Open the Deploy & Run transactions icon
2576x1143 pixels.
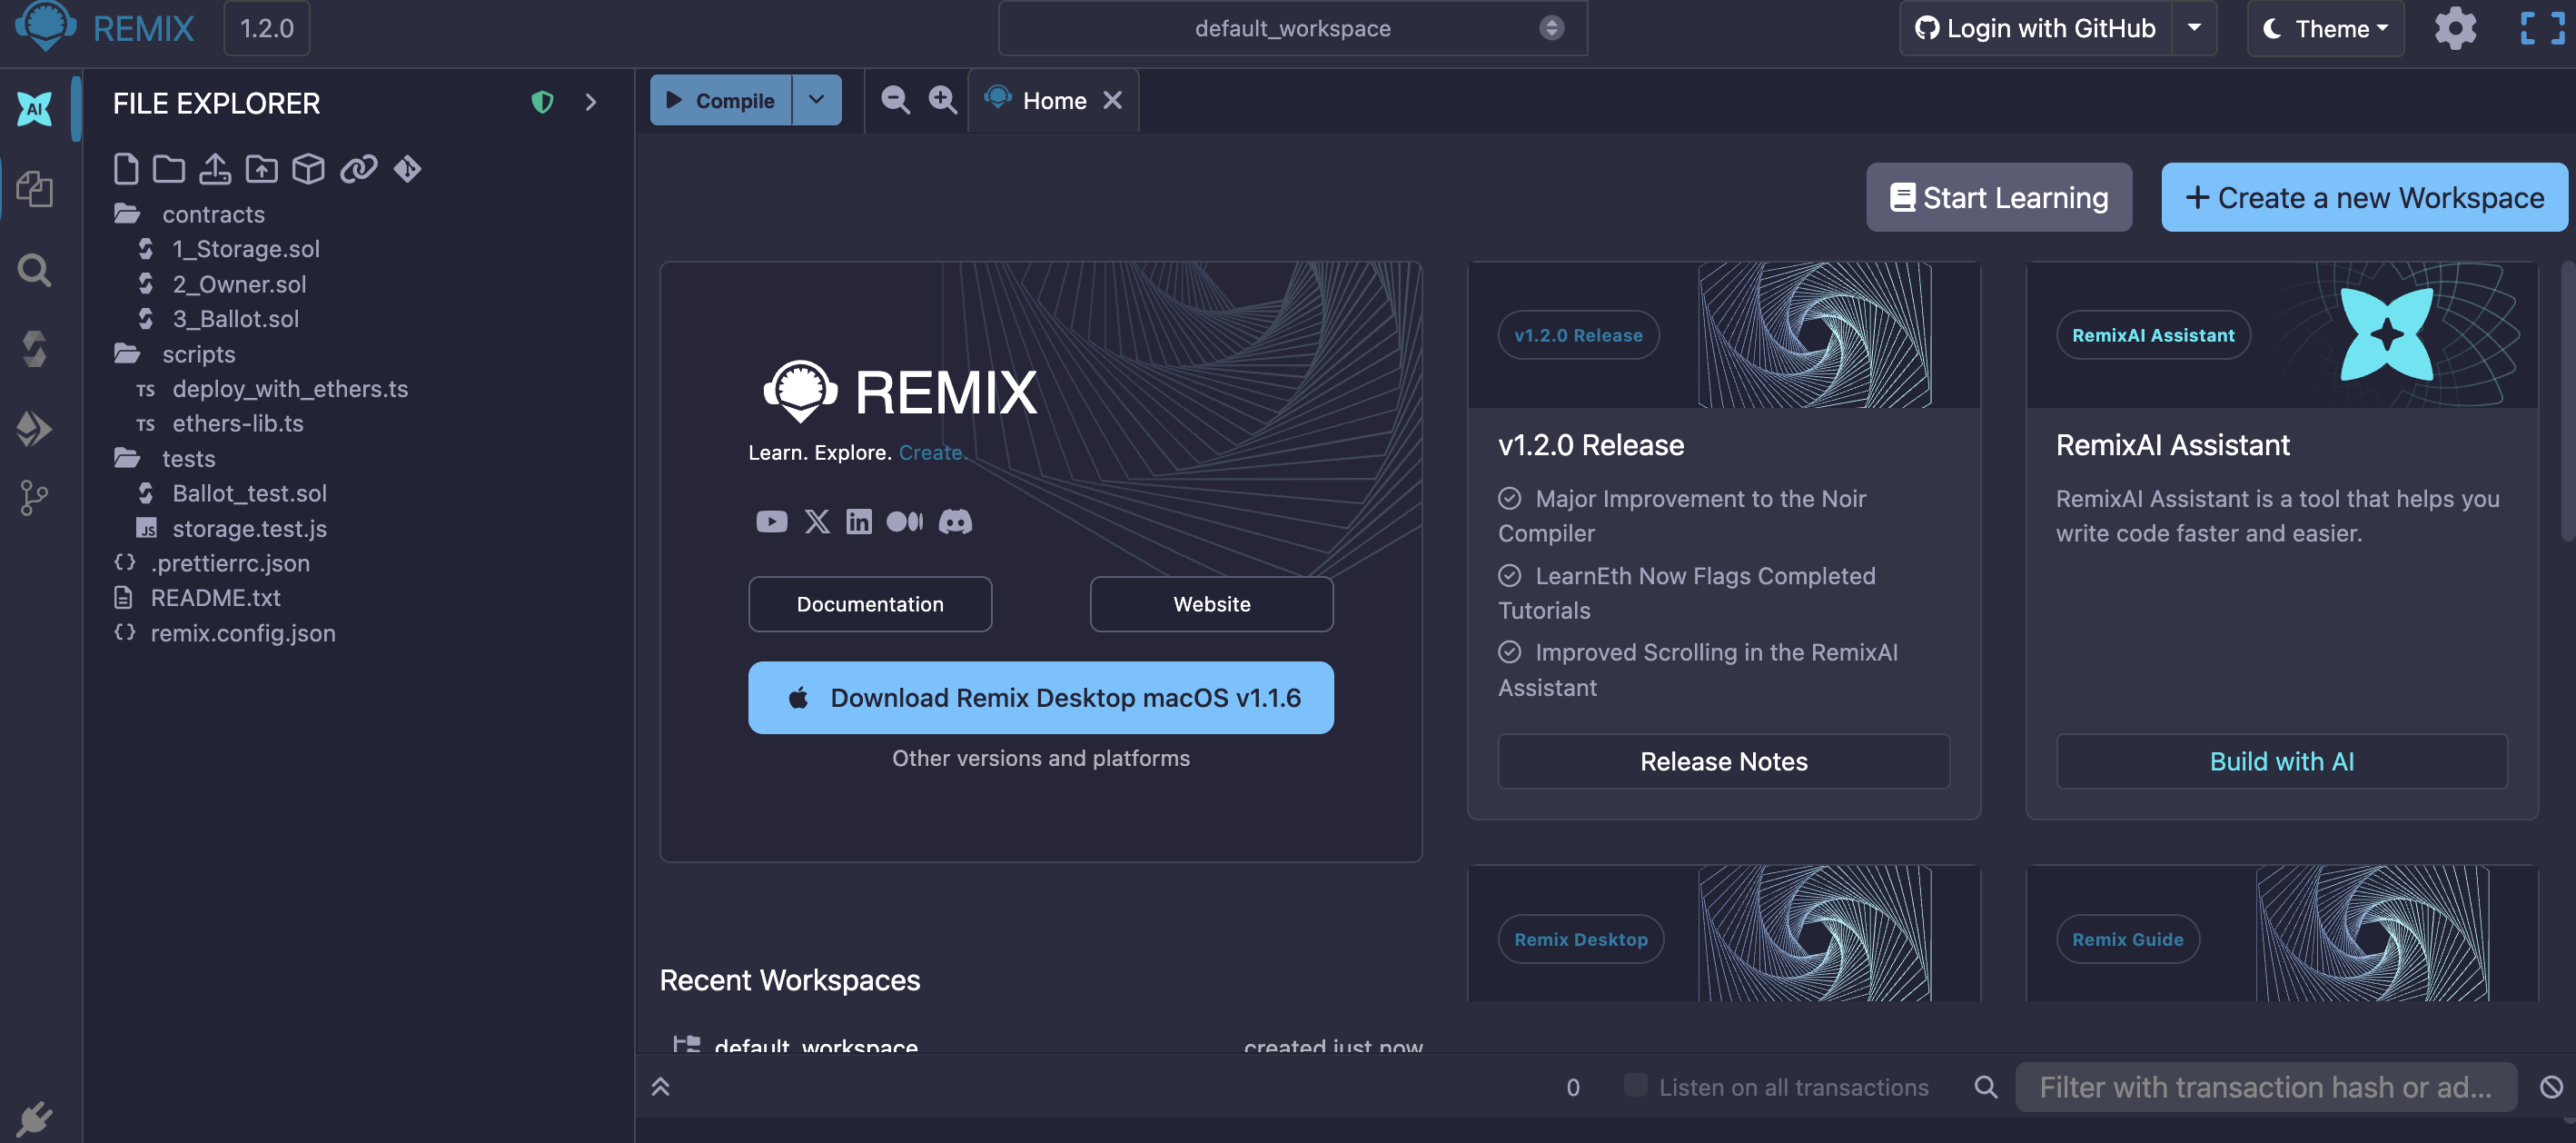[x=34, y=428]
